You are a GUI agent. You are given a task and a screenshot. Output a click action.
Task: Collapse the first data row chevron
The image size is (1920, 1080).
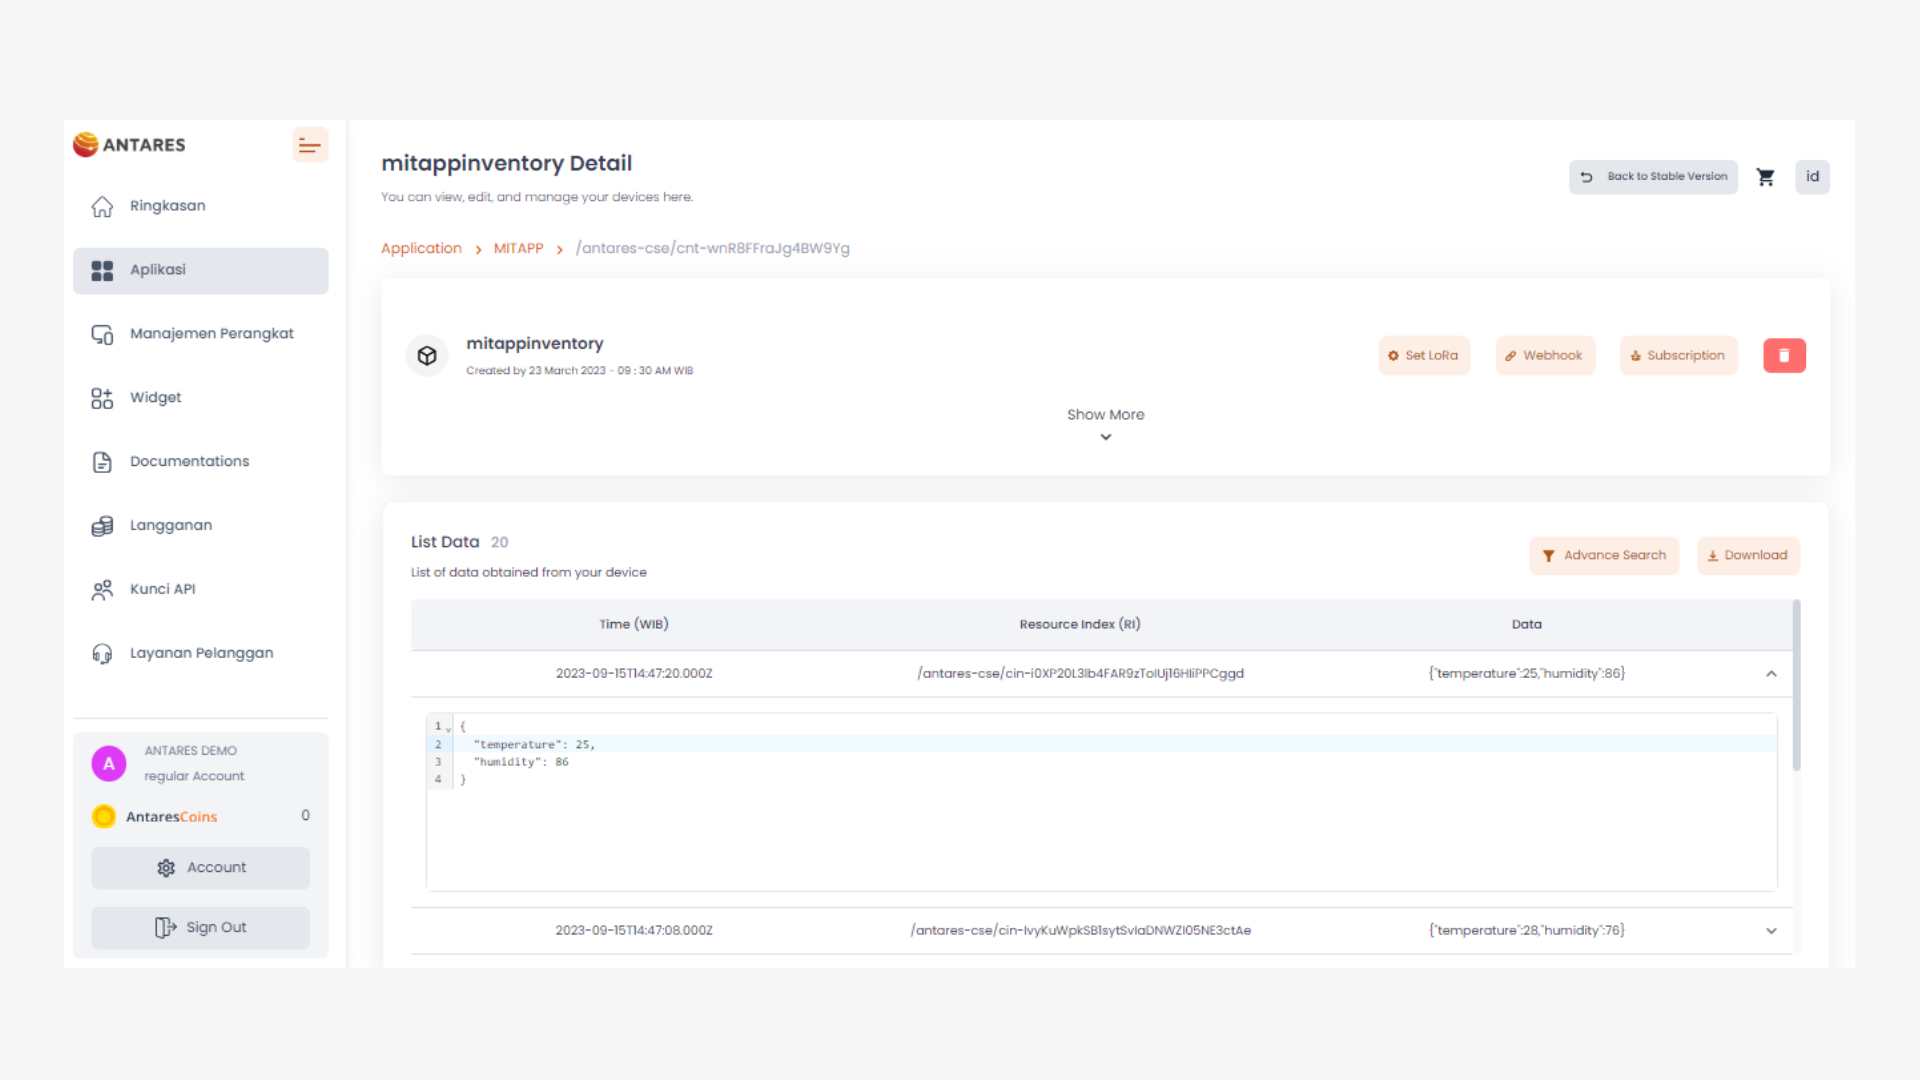[1771, 674]
